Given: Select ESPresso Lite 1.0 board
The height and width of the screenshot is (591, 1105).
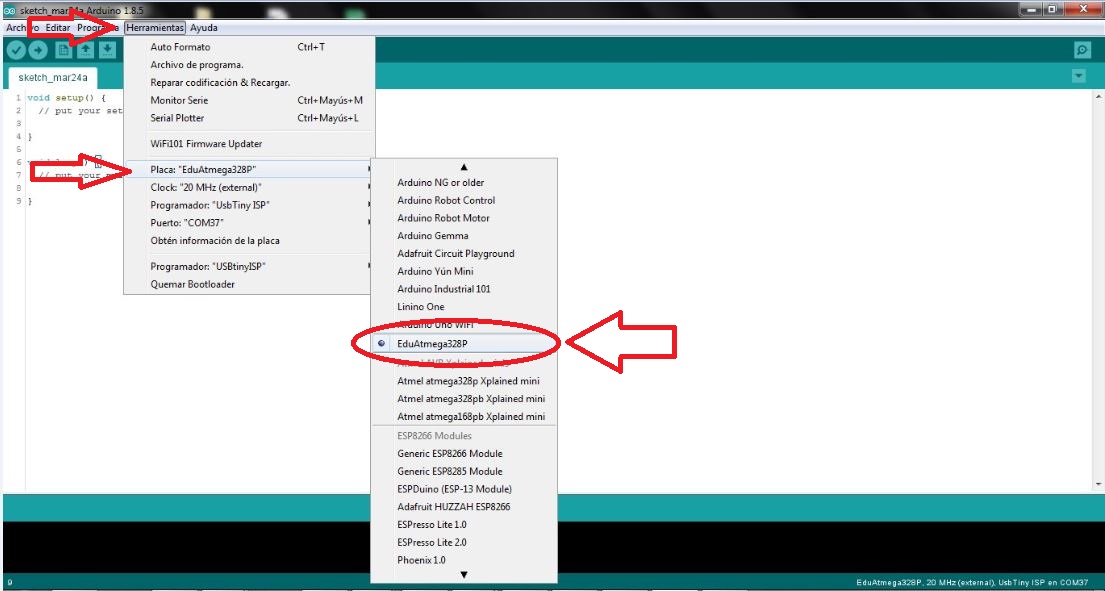Looking at the screenshot, I should [464, 525].
